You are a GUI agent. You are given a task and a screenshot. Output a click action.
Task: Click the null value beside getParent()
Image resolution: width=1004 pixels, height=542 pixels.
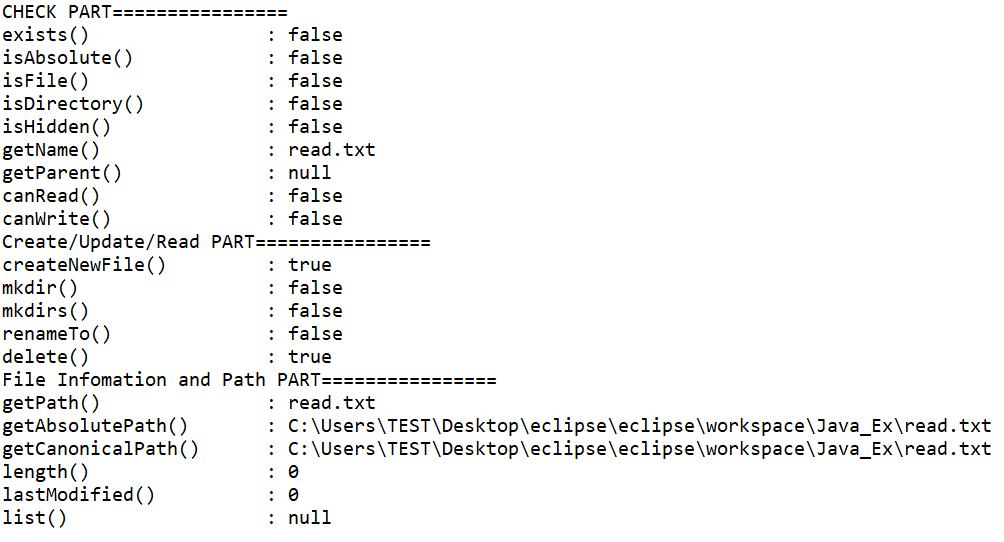(309, 173)
